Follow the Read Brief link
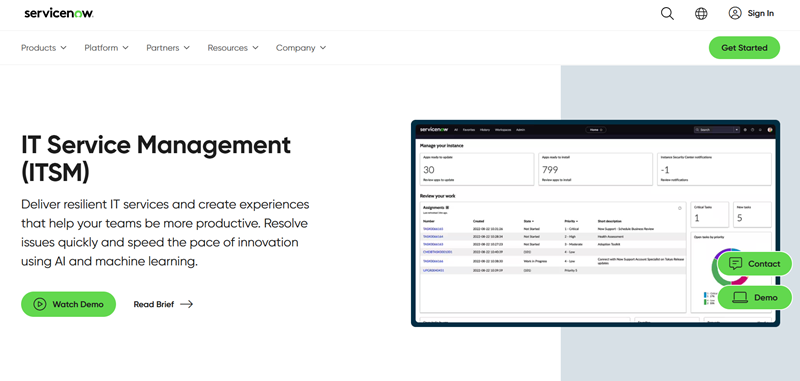This screenshot has width=800, height=381. pyautogui.click(x=163, y=304)
